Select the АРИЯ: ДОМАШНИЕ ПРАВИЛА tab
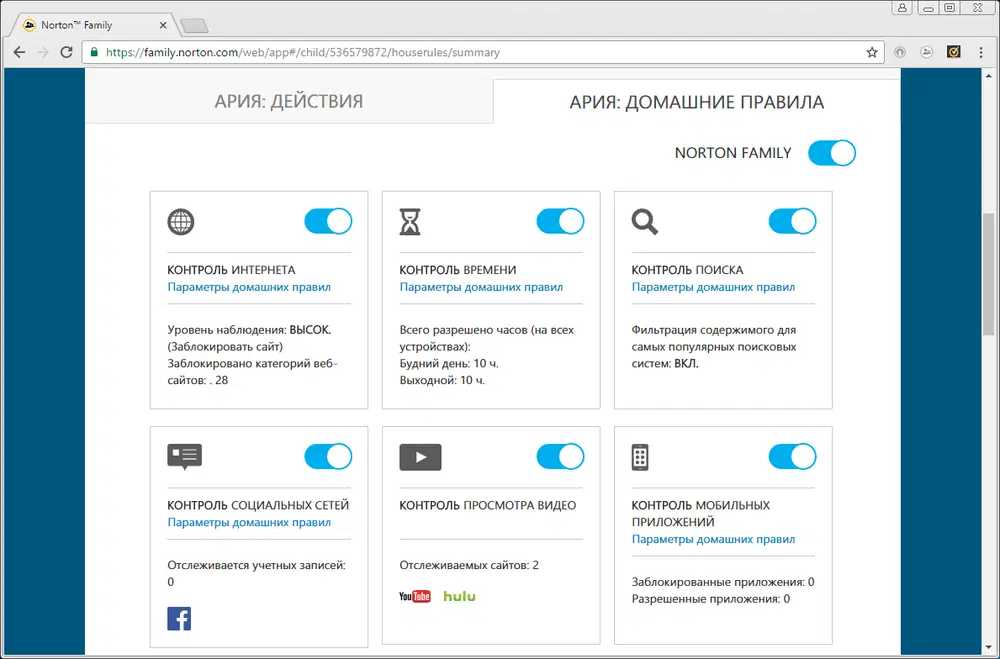 [x=696, y=101]
